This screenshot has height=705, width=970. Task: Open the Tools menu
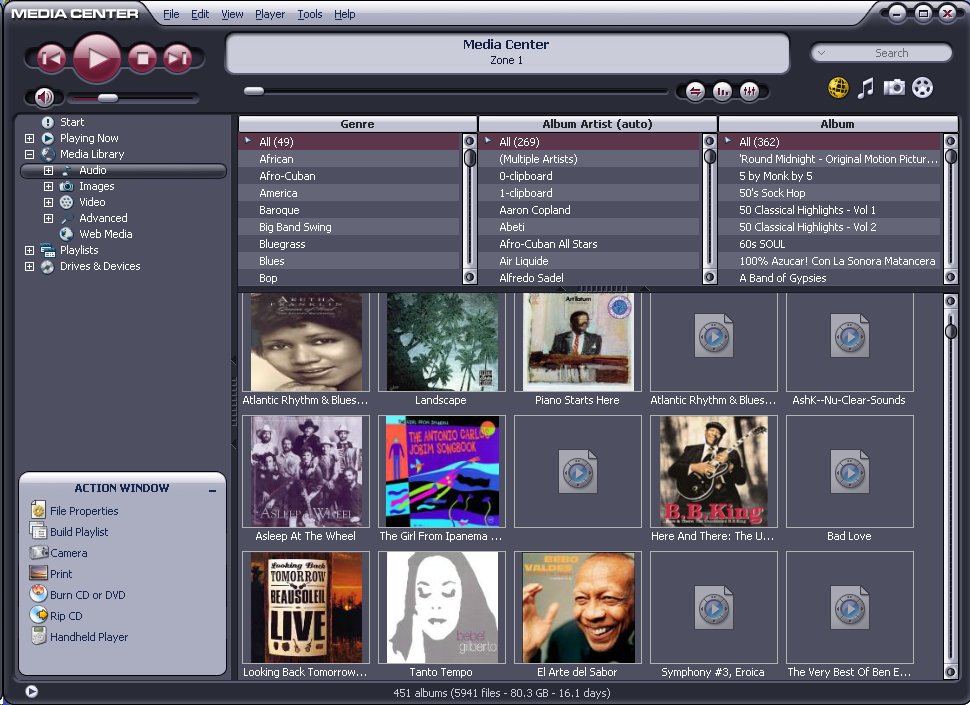coord(309,14)
